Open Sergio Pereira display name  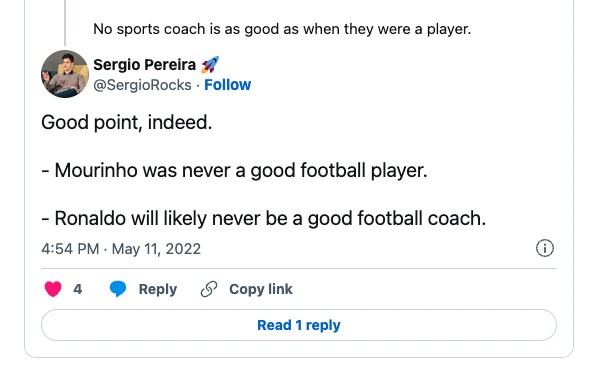pos(144,65)
